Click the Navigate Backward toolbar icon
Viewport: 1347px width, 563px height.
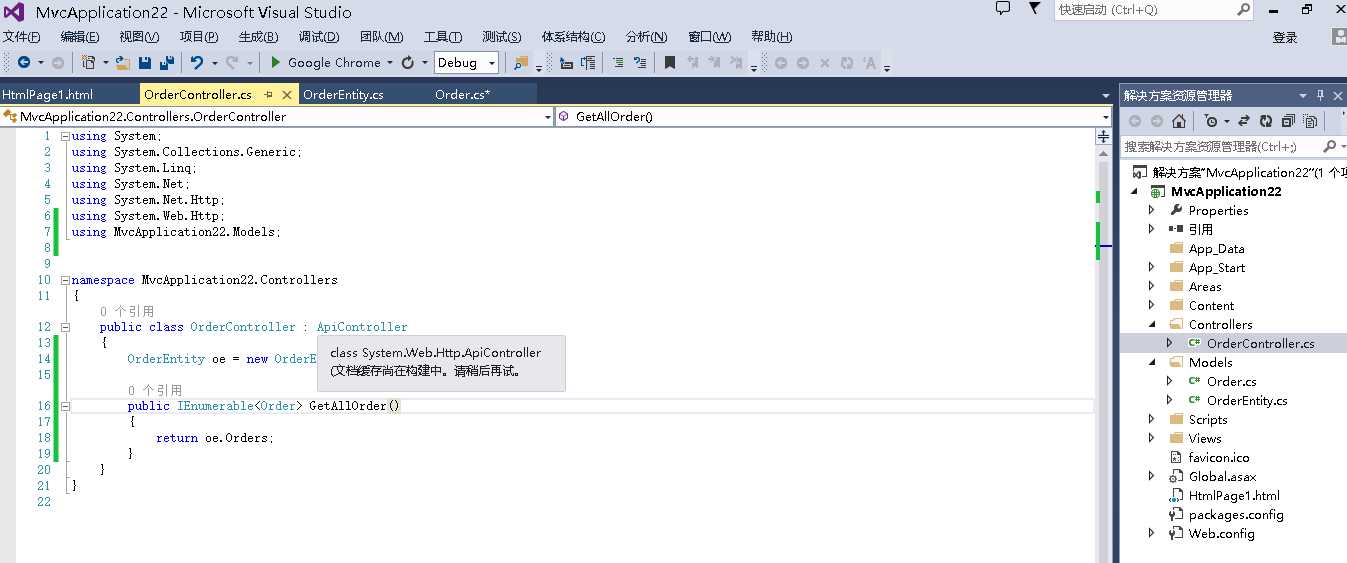click(x=23, y=62)
